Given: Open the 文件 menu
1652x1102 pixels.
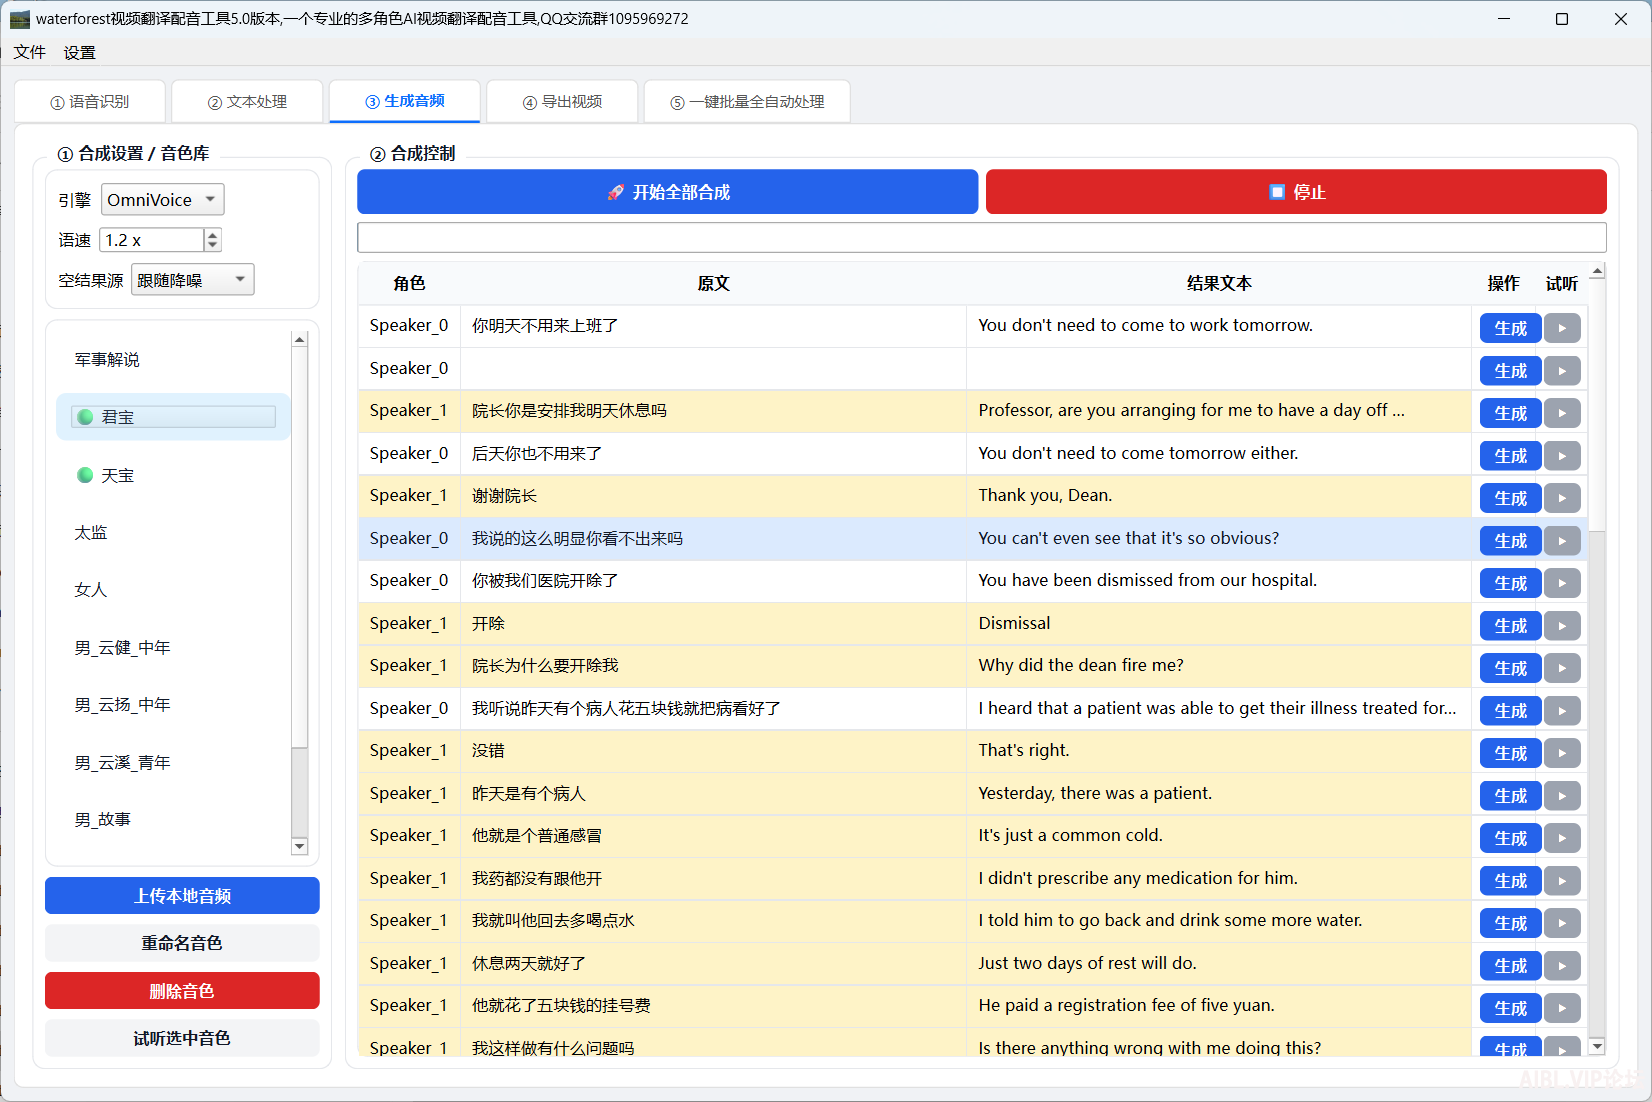Looking at the screenshot, I should (x=29, y=52).
